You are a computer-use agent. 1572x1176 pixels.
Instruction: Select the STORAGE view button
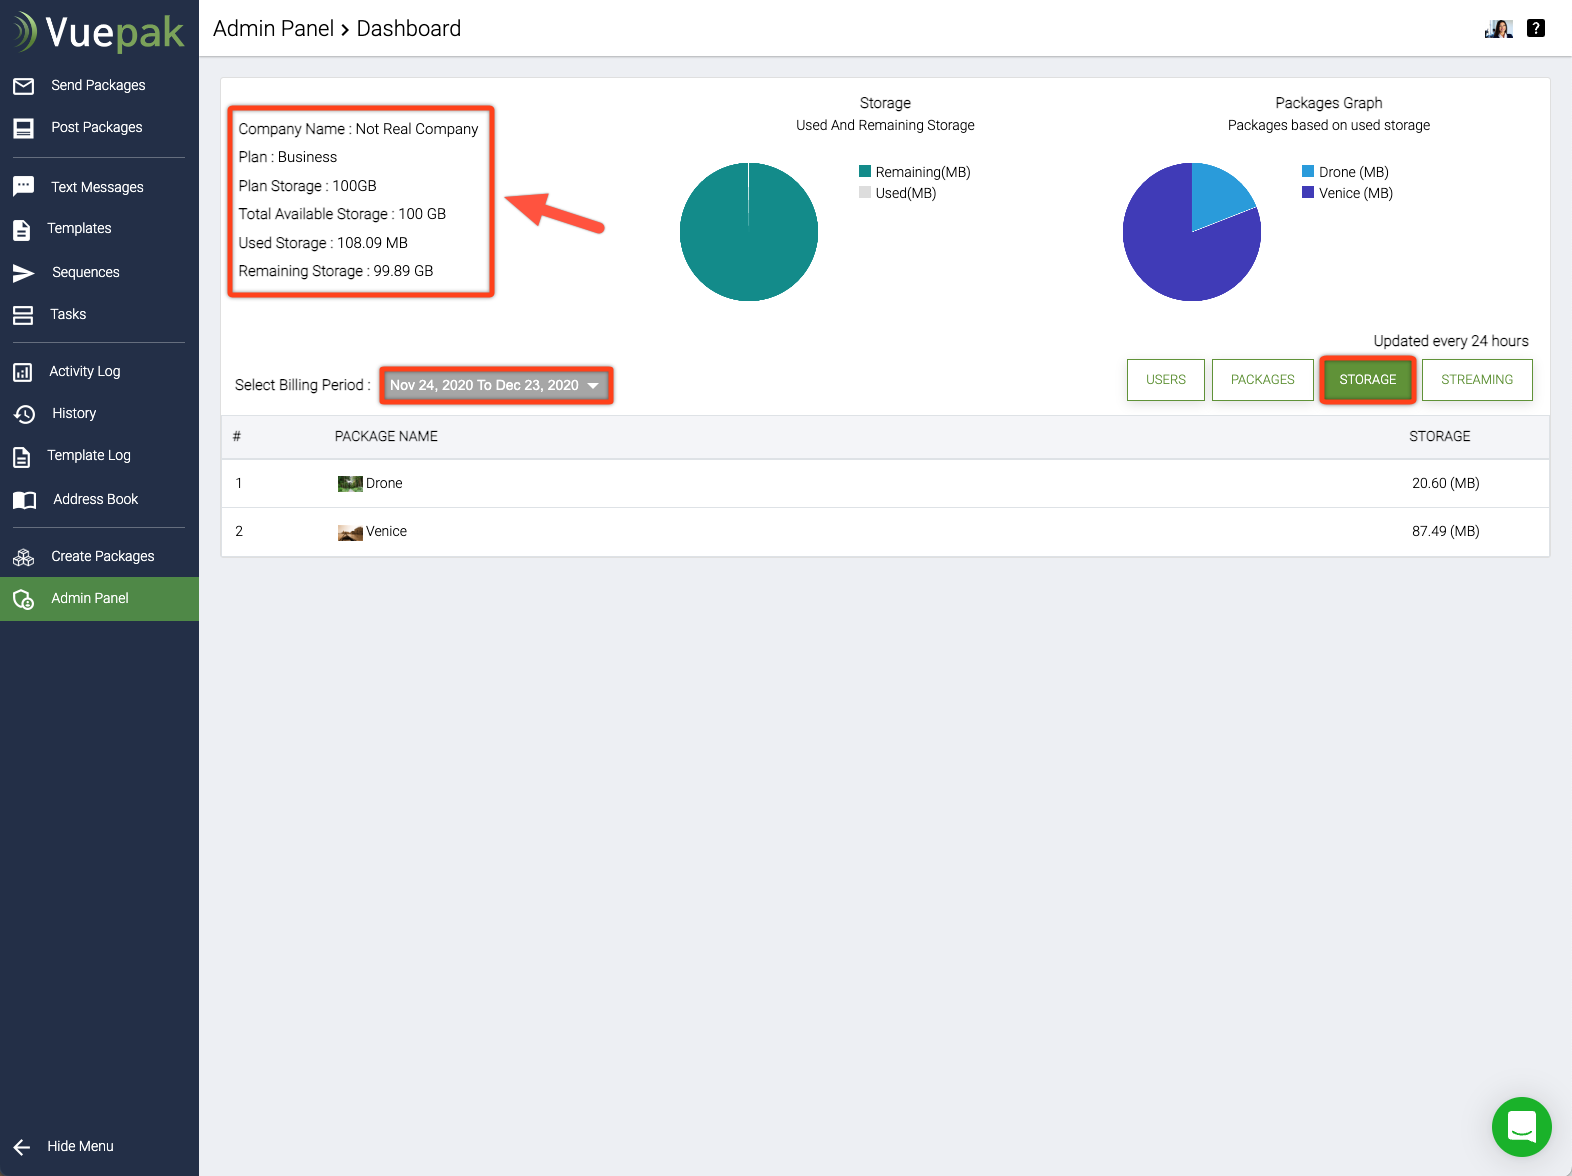pos(1368,380)
